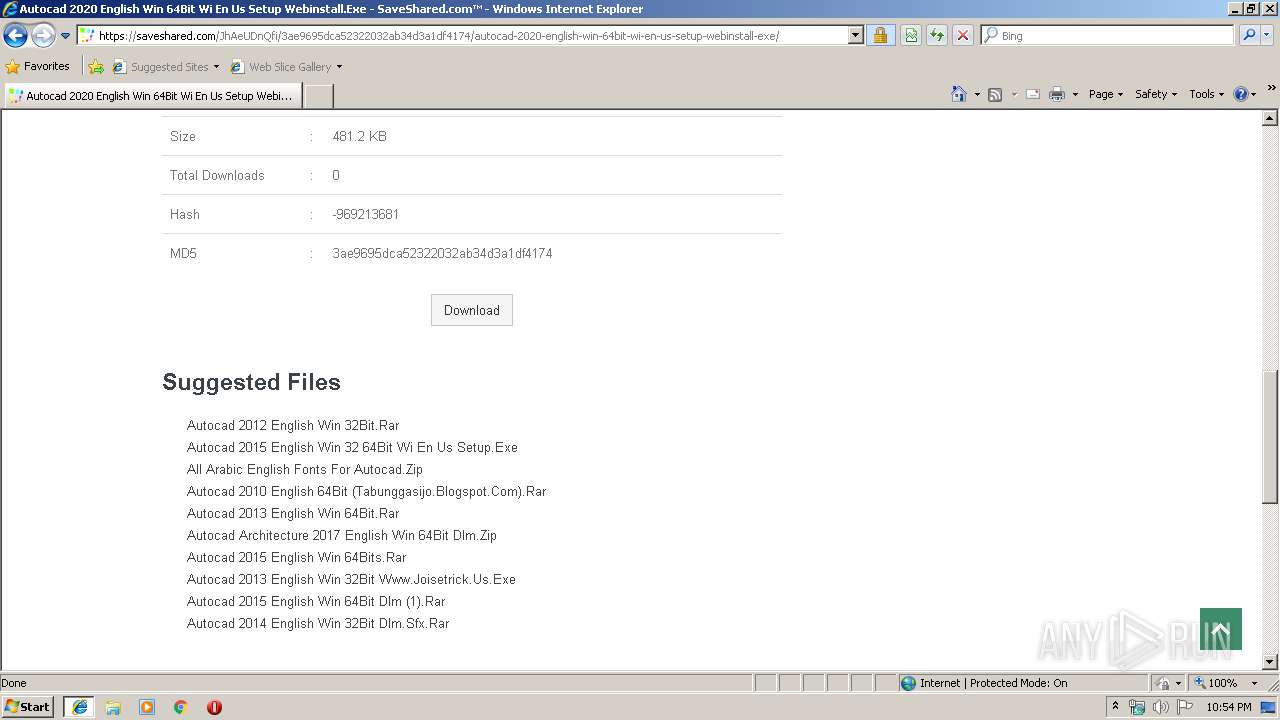Viewport: 1280px width, 720px height.
Task: Click the vertical scrollbar down arrow
Action: pyautogui.click(x=1270, y=662)
